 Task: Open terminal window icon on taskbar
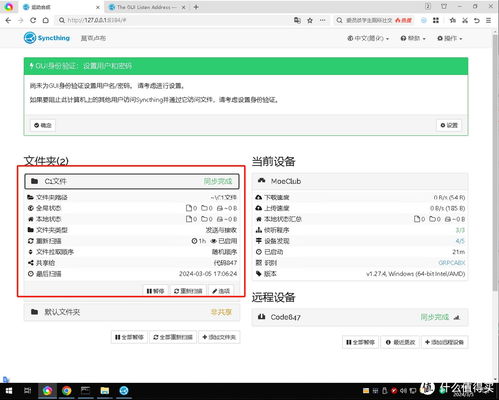(x=85, y=391)
